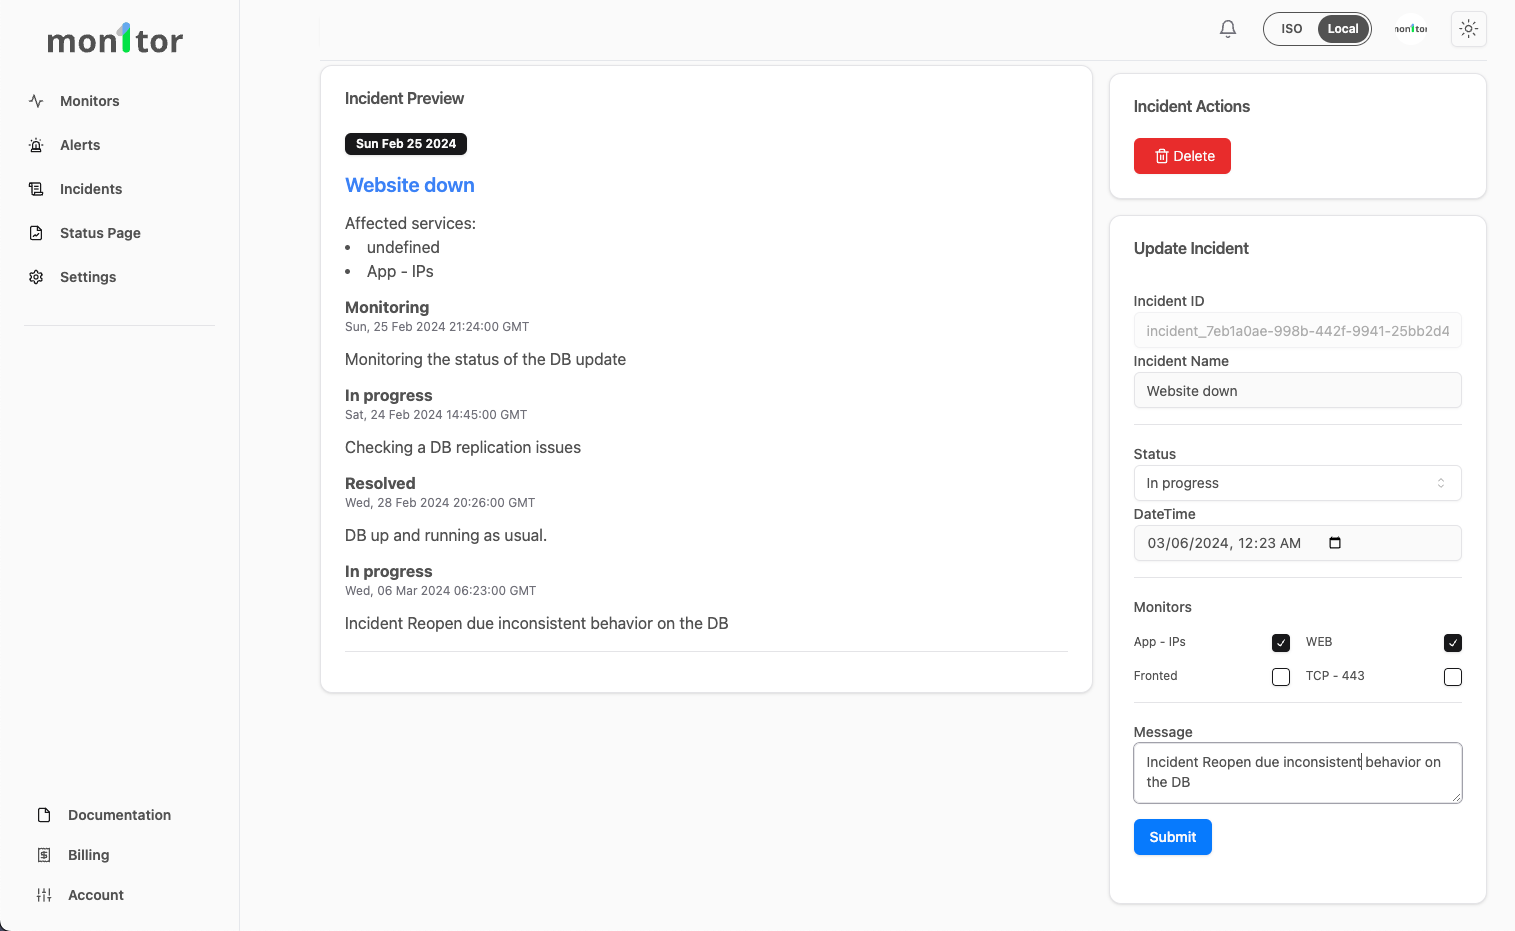Open the Account menu item
1515x931 pixels.
96,895
